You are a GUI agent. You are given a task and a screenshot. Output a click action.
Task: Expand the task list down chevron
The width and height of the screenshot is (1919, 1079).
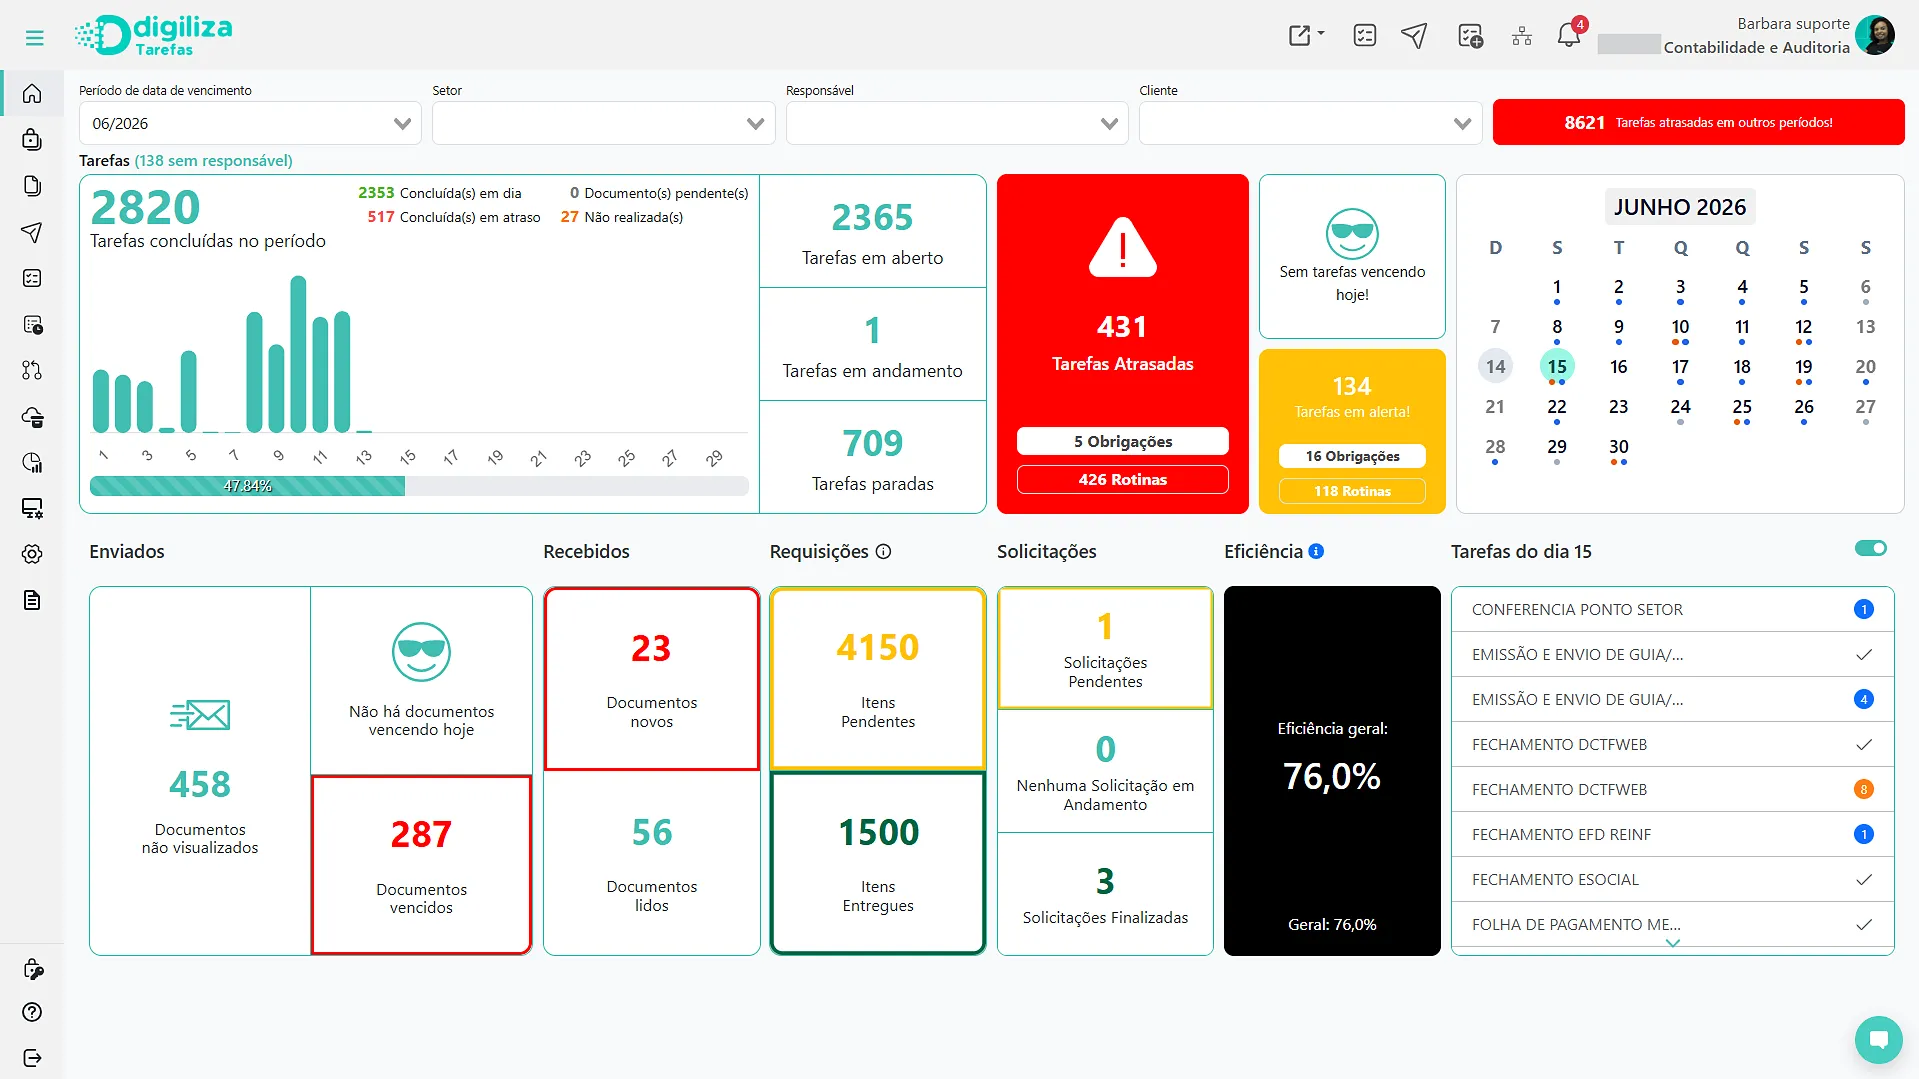1672,943
